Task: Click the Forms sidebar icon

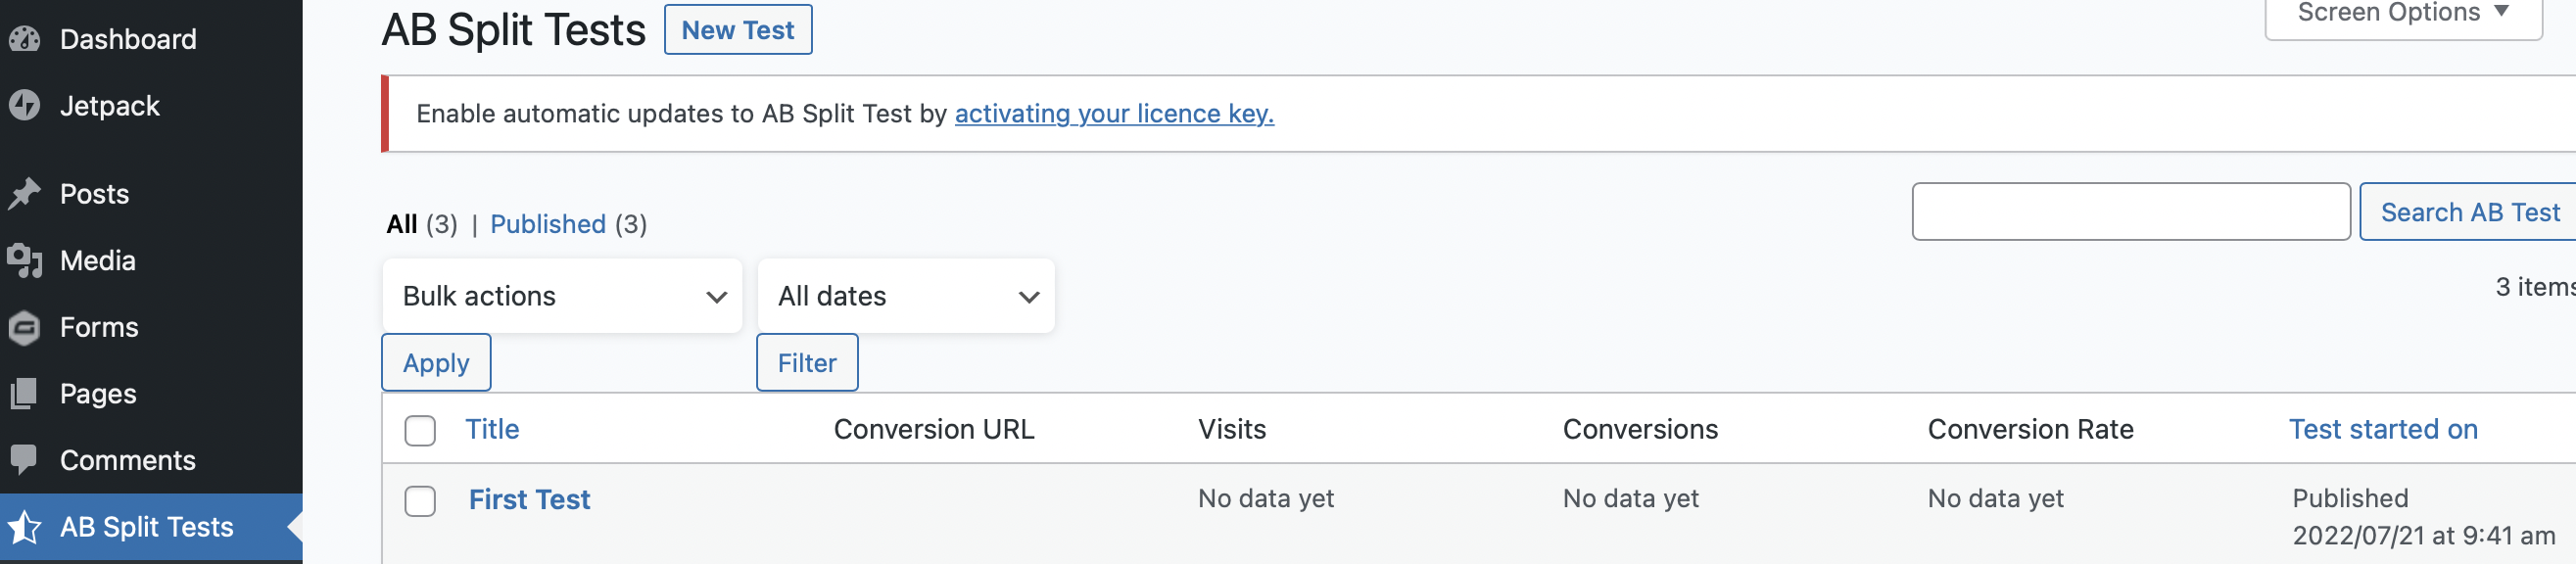Action: (x=24, y=327)
